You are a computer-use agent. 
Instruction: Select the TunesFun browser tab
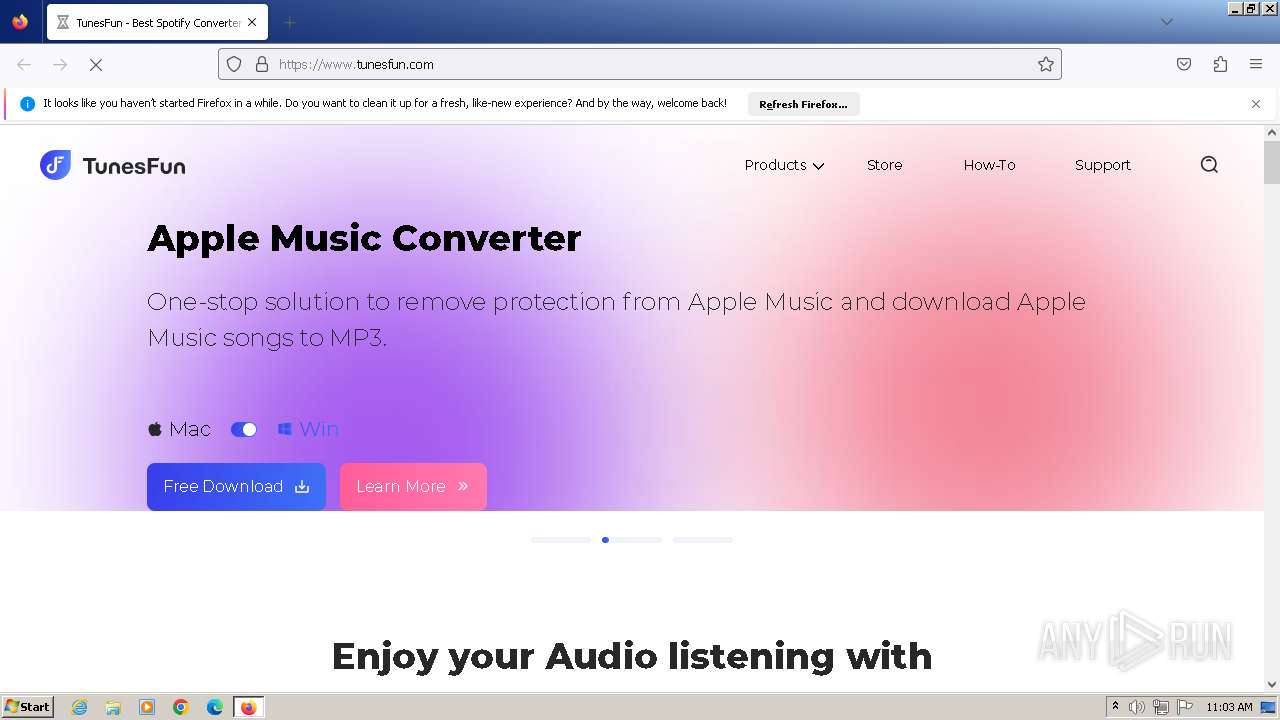[156, 22]
